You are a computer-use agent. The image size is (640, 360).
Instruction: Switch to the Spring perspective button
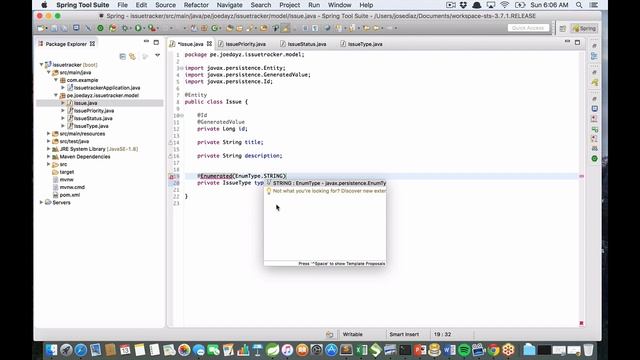tap(584, 29)
